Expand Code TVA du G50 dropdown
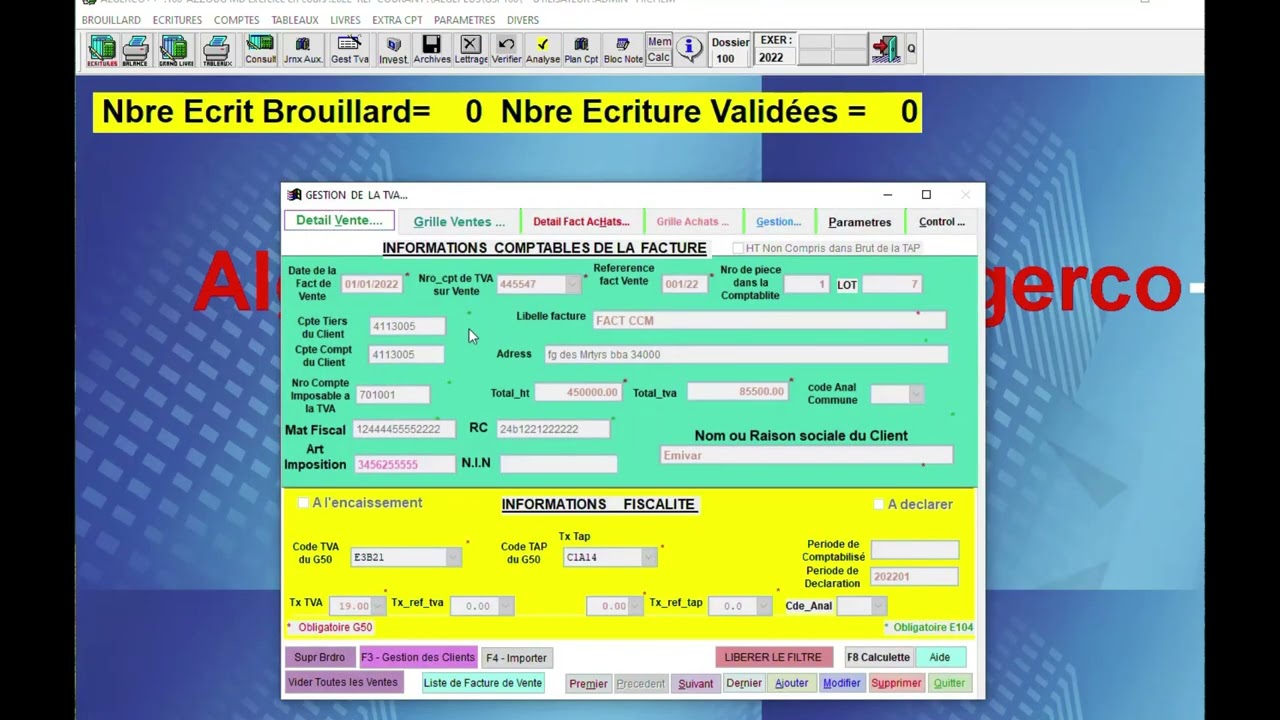 [453, 557]
